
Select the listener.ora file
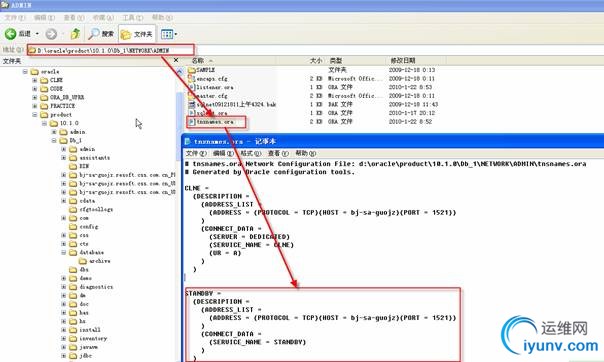(x=211, y=87)
